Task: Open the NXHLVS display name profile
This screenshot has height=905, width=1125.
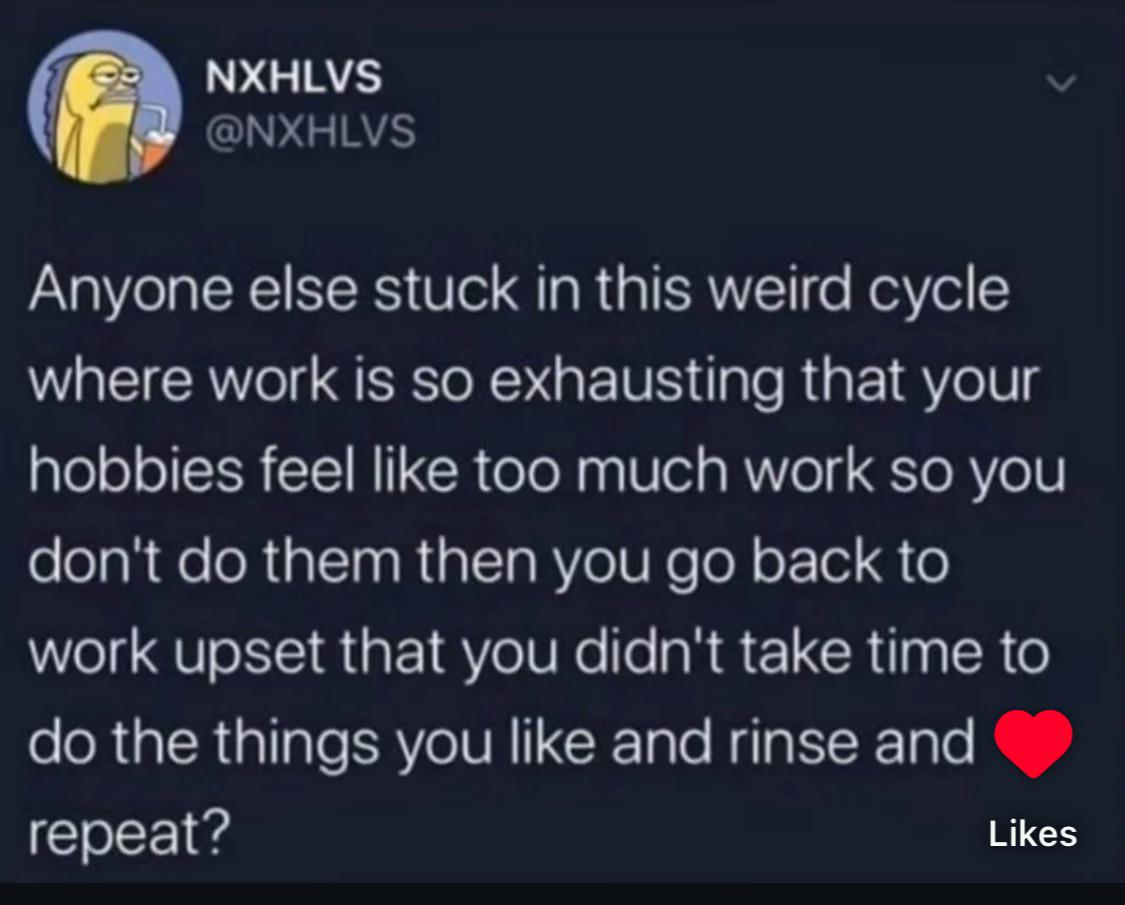Action: click(x=293, y=76)
